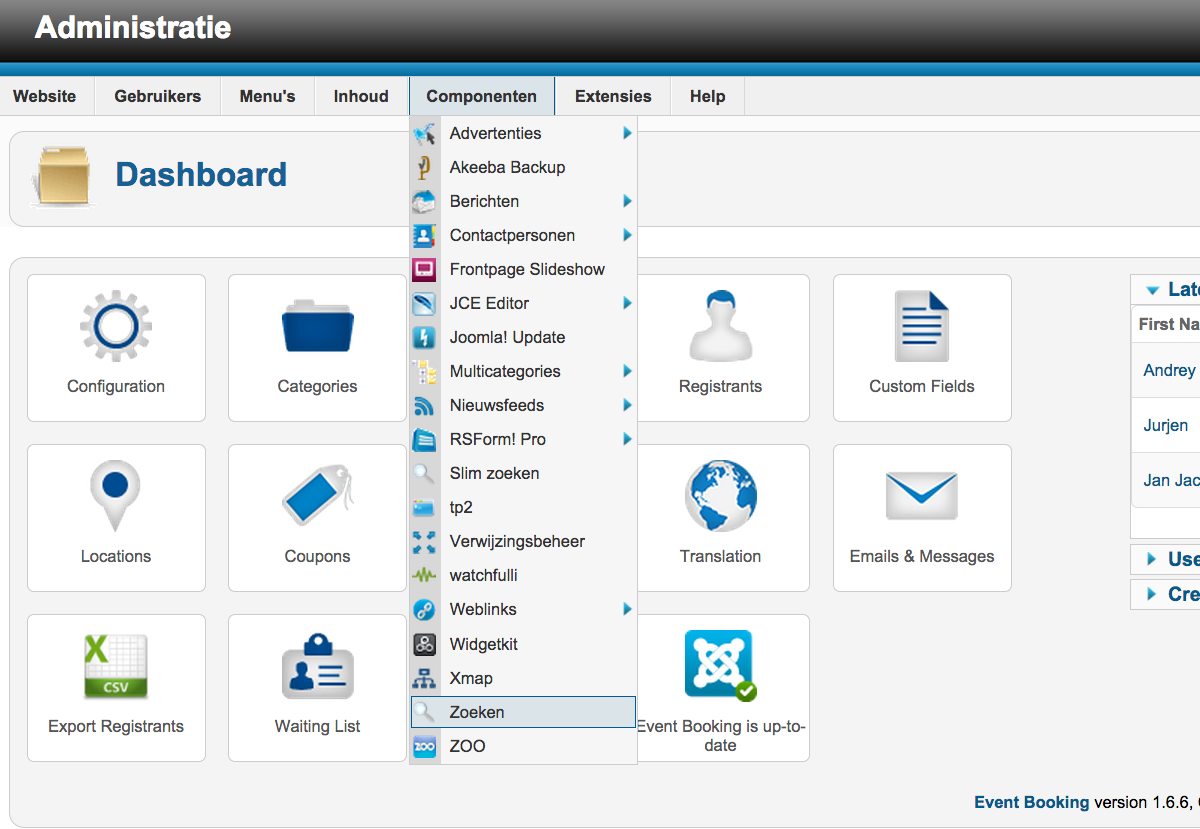
Task: Open the Configuration gear icon
Action: (116, 327)
